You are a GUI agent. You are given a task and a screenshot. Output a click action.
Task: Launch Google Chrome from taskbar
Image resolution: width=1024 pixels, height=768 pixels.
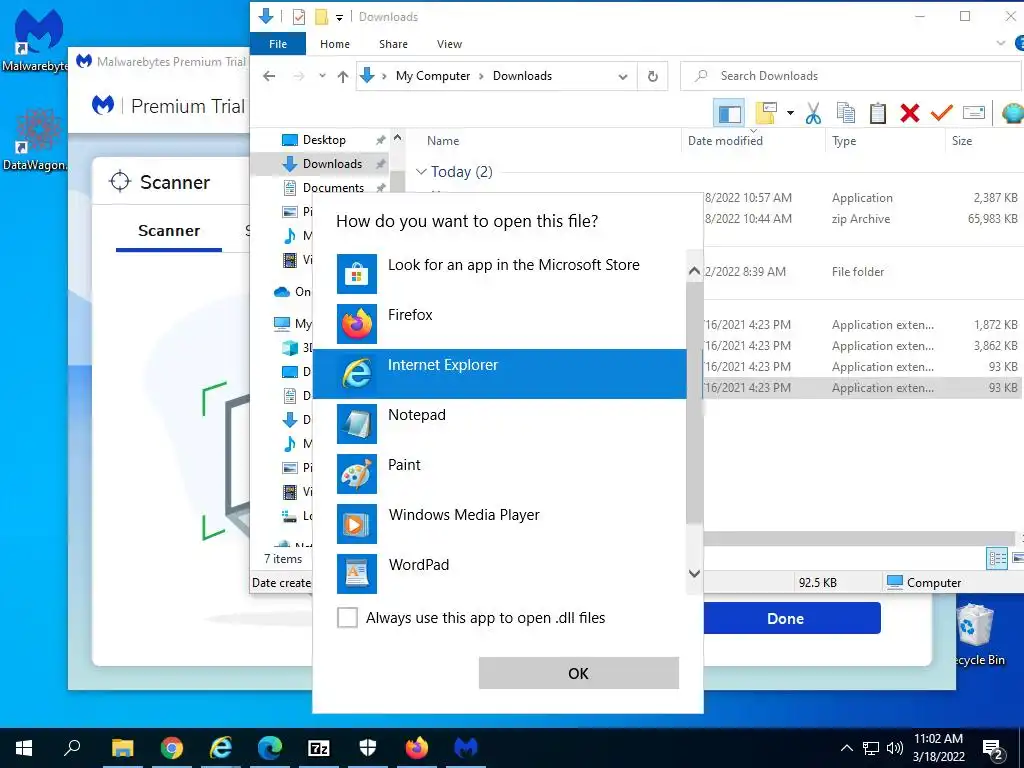[x=171, y=748]
